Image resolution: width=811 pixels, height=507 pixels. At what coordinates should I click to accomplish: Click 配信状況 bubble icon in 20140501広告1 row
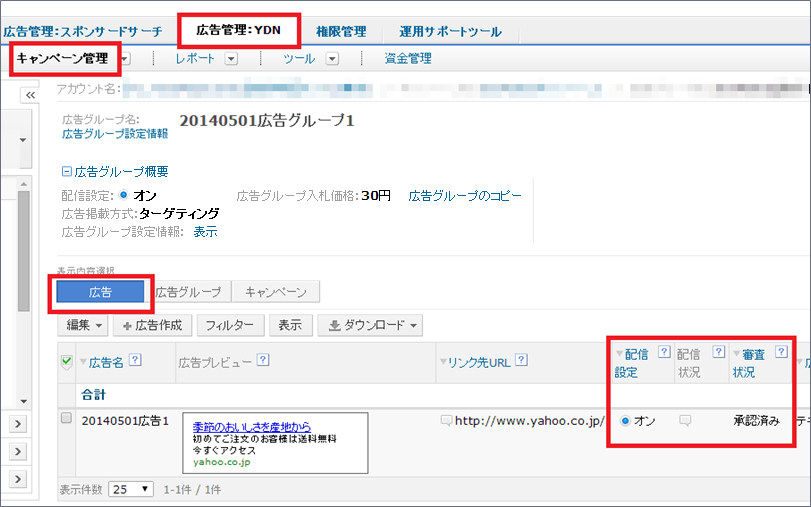[685, 421]
